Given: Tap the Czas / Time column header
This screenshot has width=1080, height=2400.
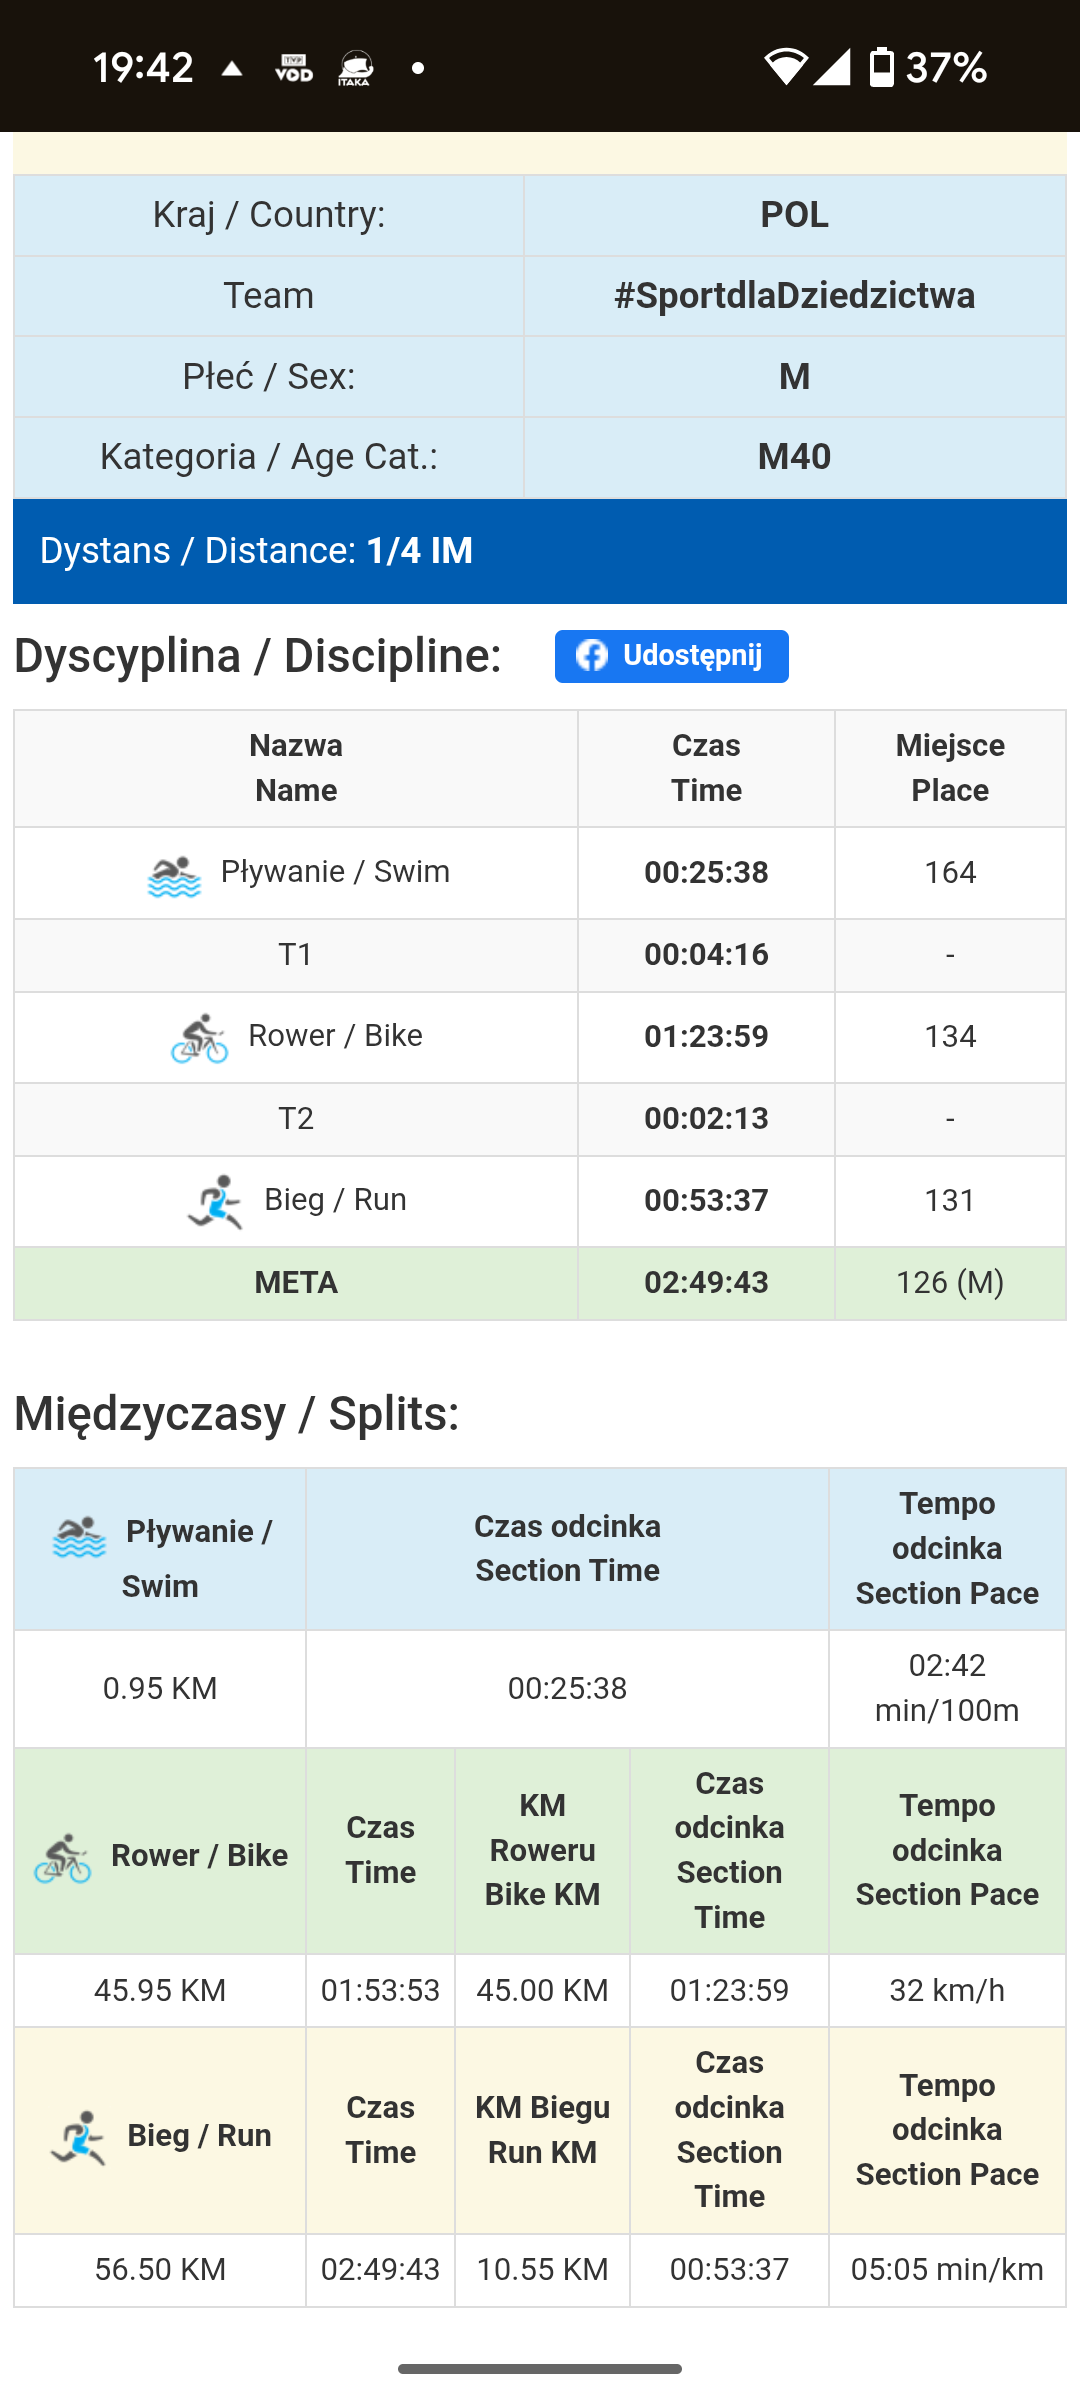Looking at the screenshot, I should click(706, 768).
